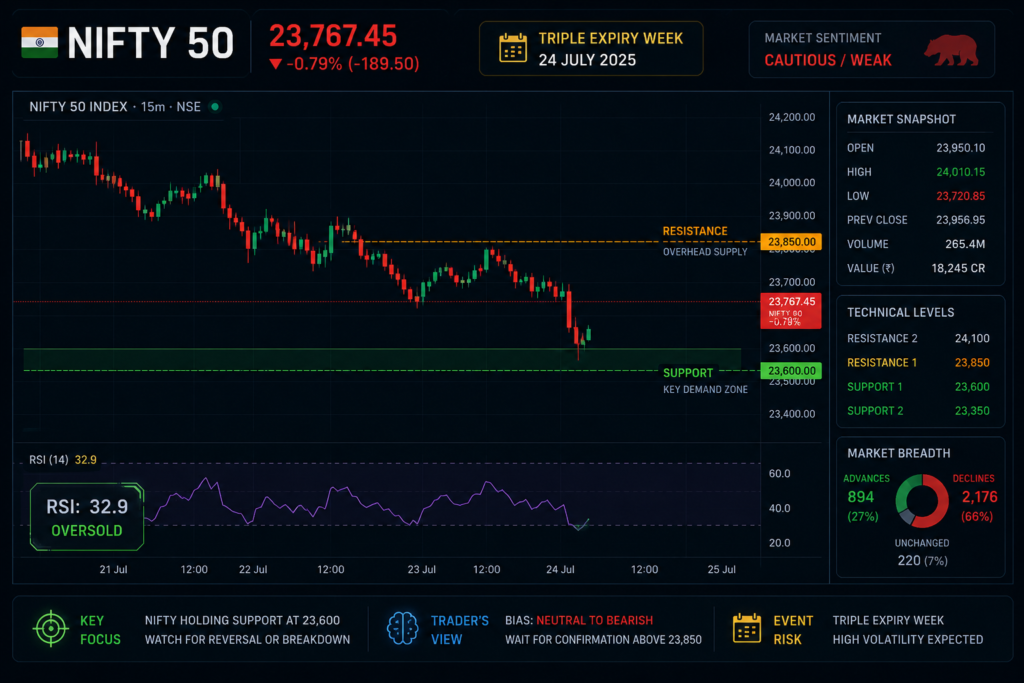Click the 25 Jul date on time axis
The width and height of the screenshot is (1024, 683).
pos(721,569)
